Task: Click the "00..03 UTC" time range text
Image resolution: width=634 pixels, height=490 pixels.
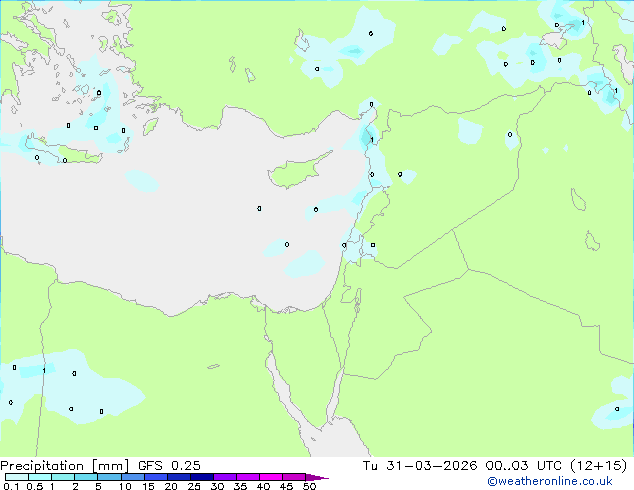Action: click(x=524, y=466)
